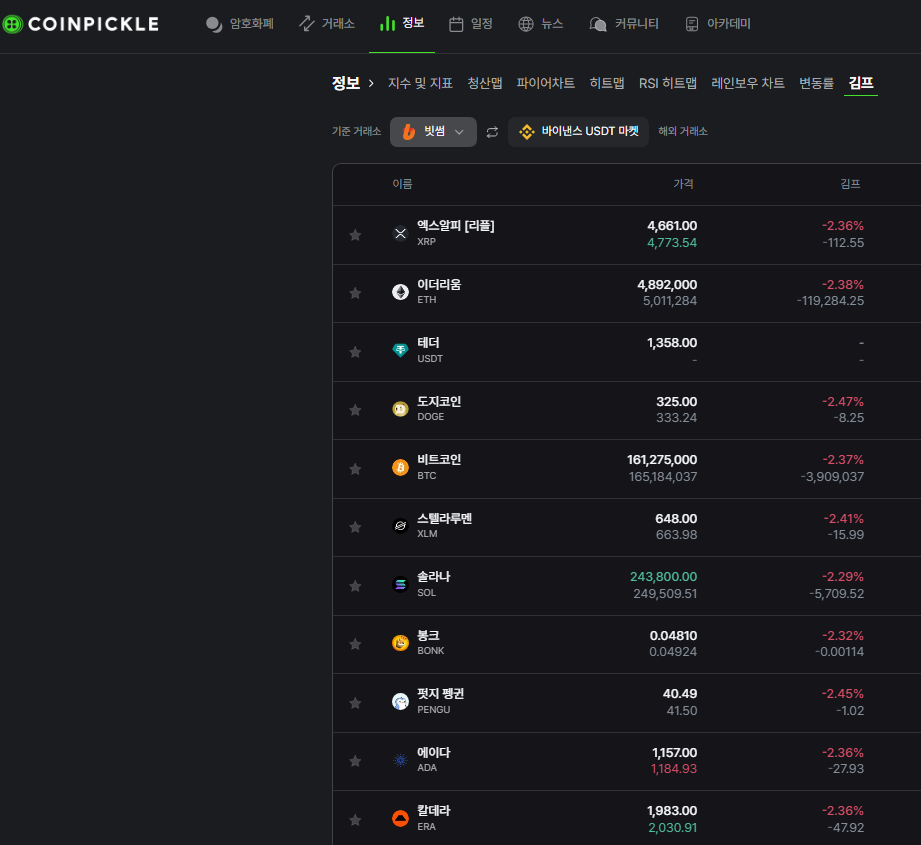Screen dimensions: 921x845
Task: Sort by the 김프 column header
Action: click(850, 184)
